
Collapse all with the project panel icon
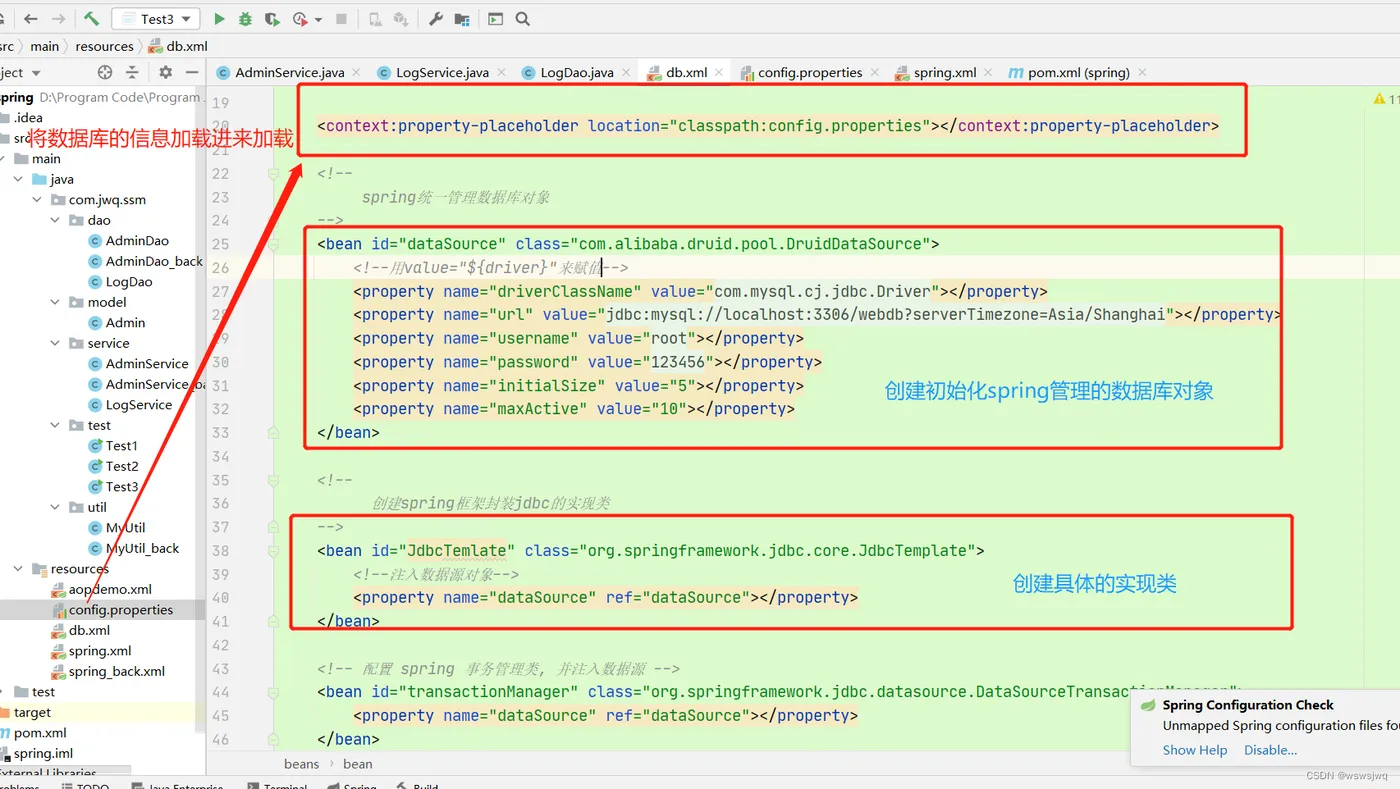point(132,73)
